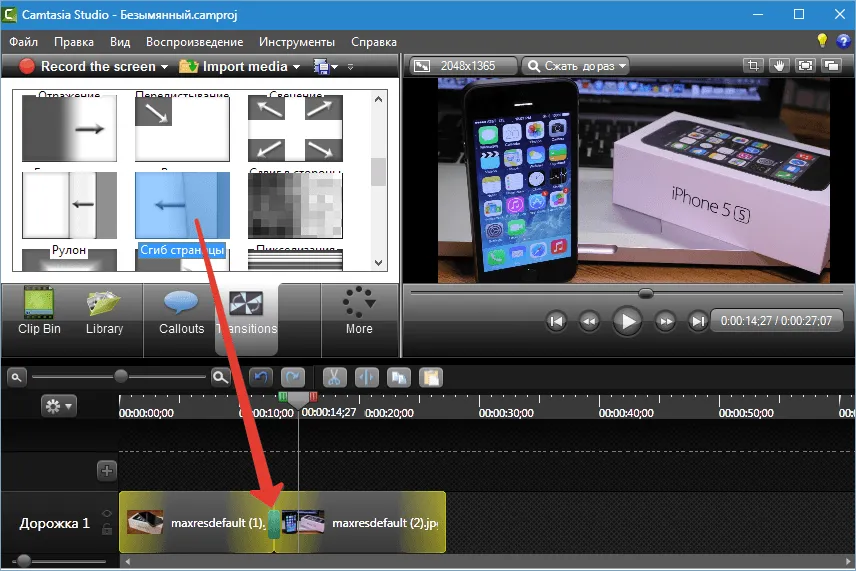Open the Clip Bin panel
Image resolution: width=856 pixels, height=571 pixels.
(x=39, y=312)
